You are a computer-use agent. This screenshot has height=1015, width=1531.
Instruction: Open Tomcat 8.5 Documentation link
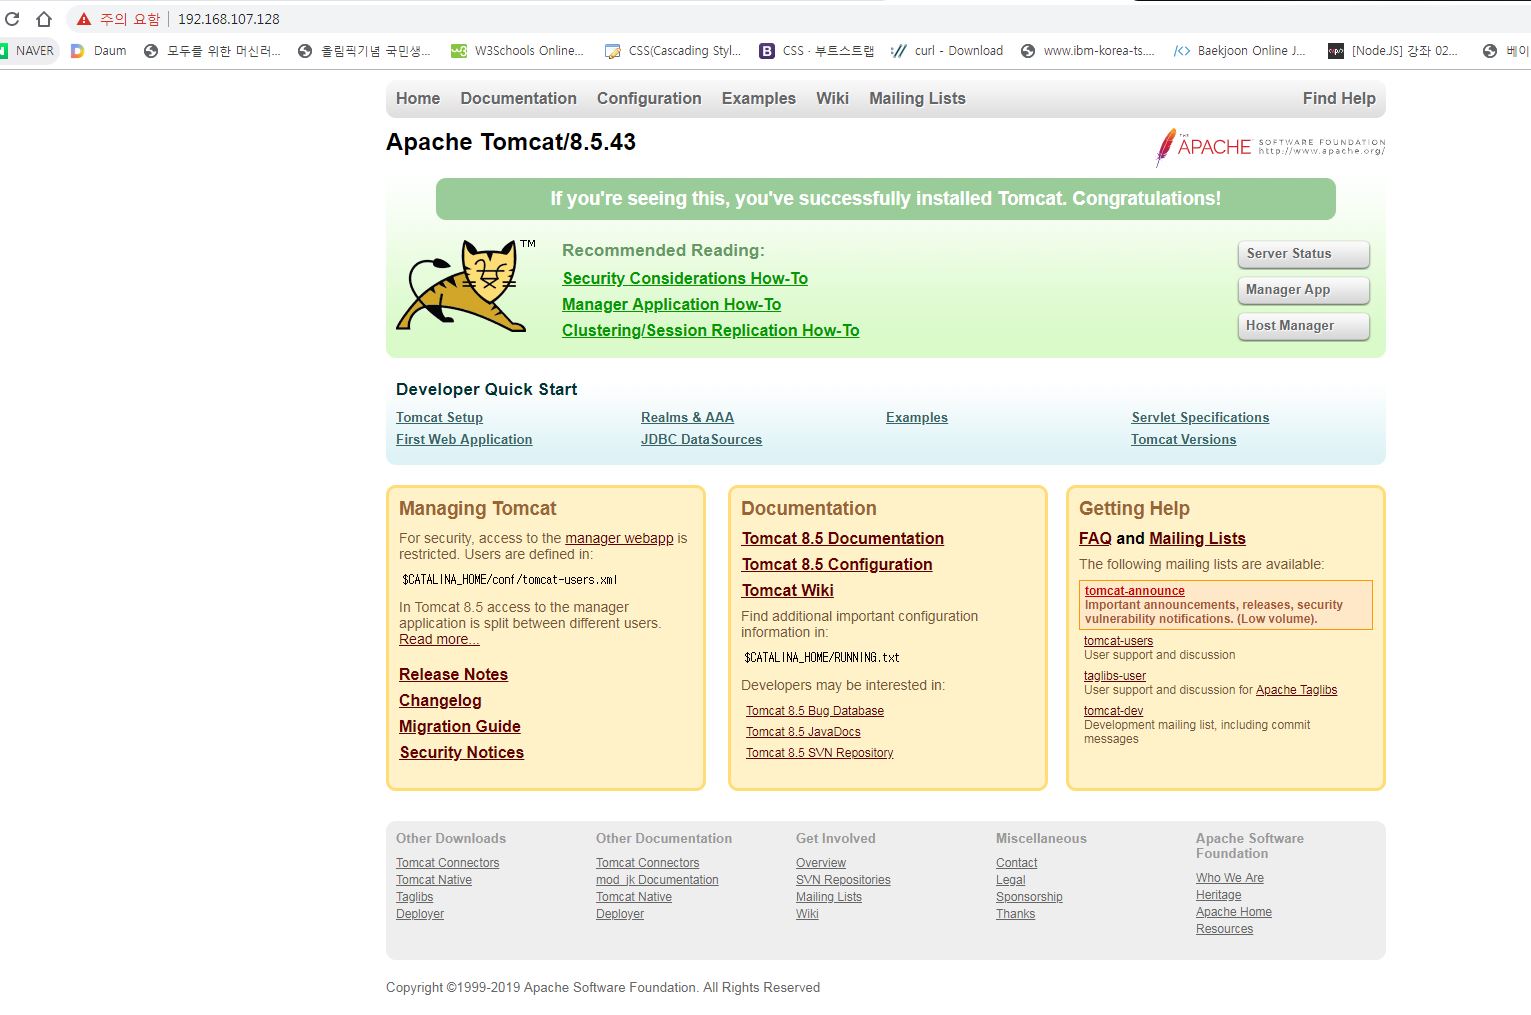[842, 538]
